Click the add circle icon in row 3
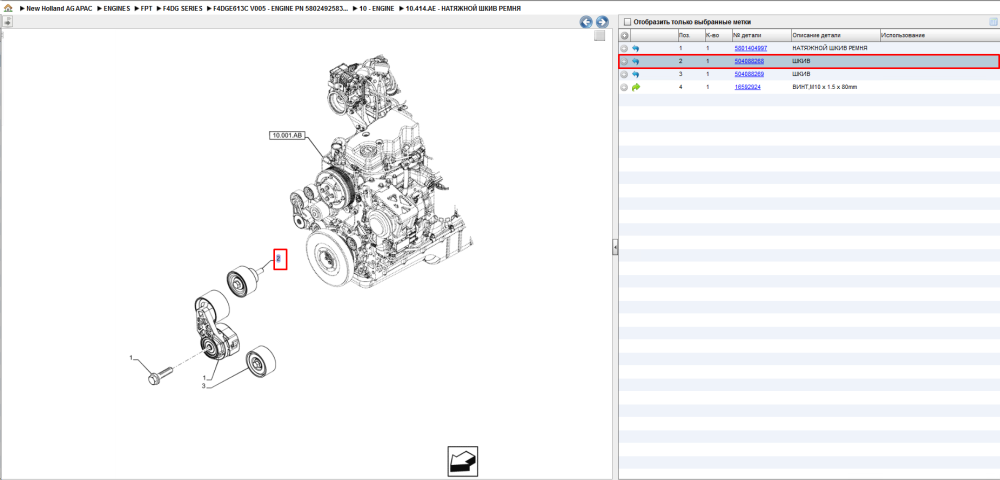This screenshot has height=480, width=1000. click(624, 74)
